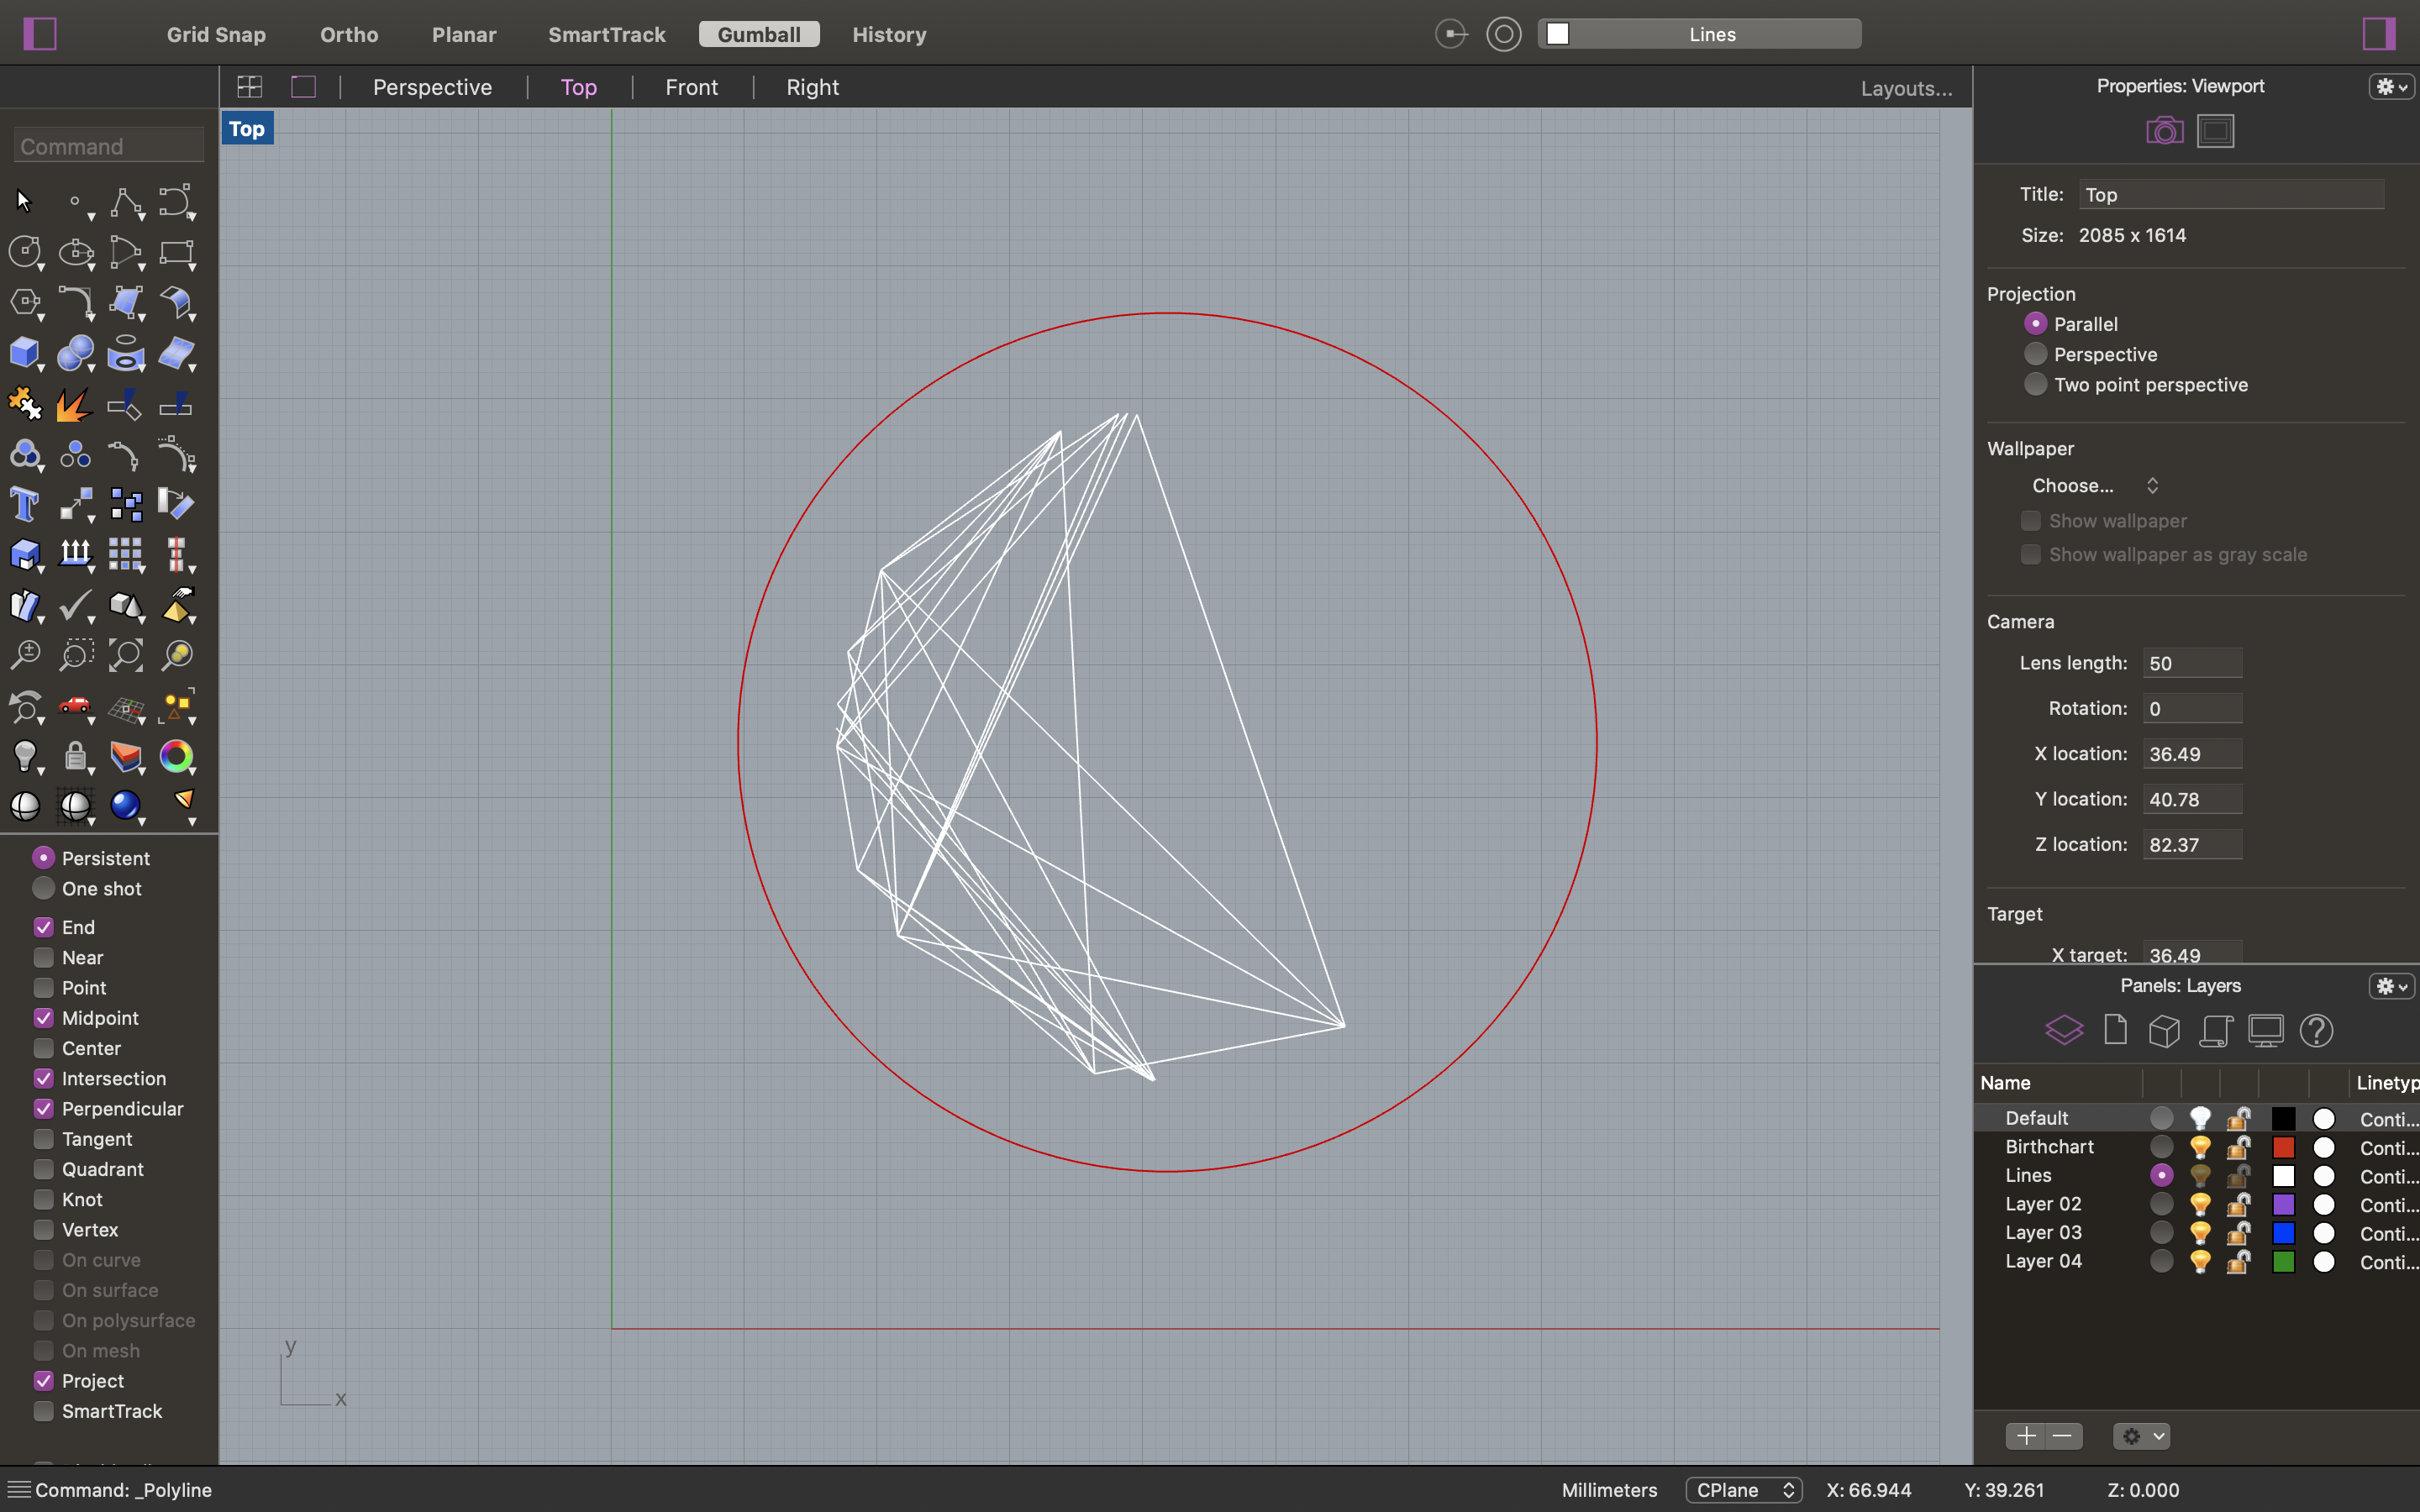Open layer options gear dropdown at bottom
Viewport: 2420px width, 1512px height.
point(2140,1436)
